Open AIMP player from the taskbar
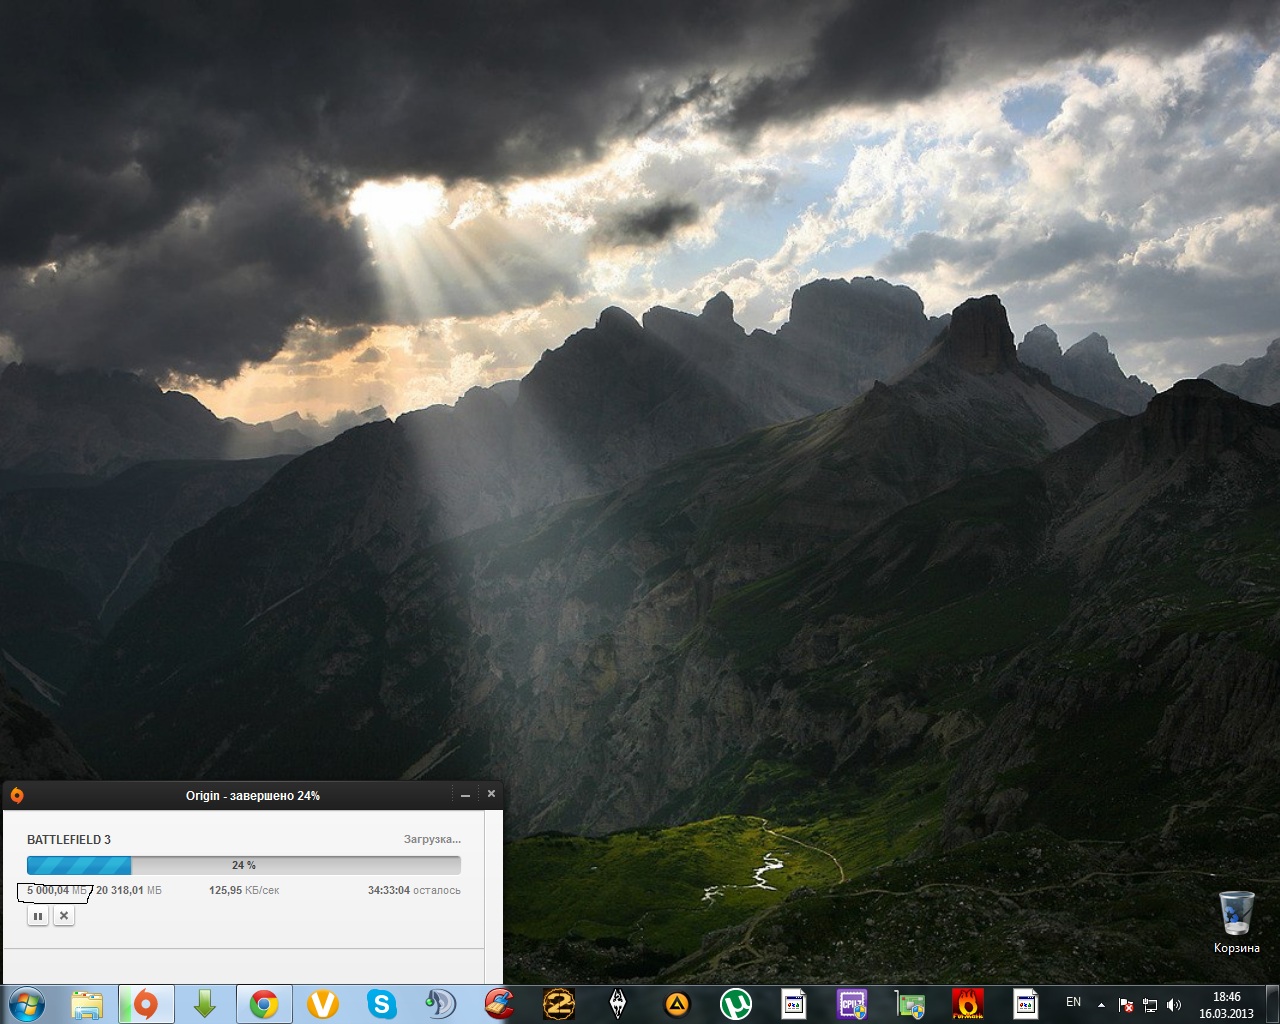This screenshot has width=1280, height=1024. pyautogui.click(x=677, y=1003)
